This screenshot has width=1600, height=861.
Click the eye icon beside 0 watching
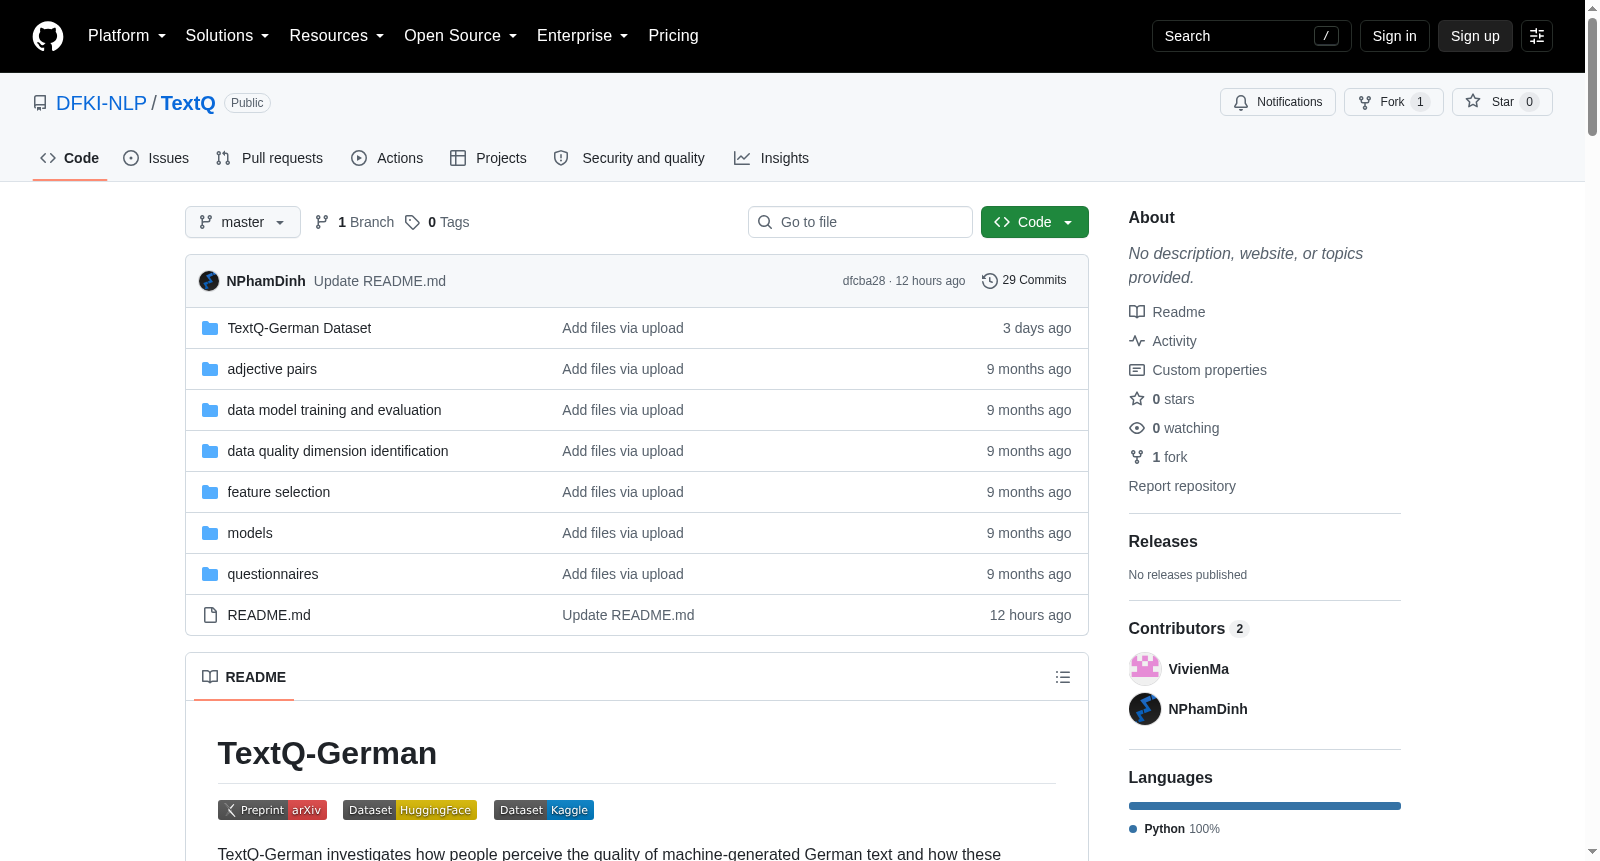tap(1137, 428)
